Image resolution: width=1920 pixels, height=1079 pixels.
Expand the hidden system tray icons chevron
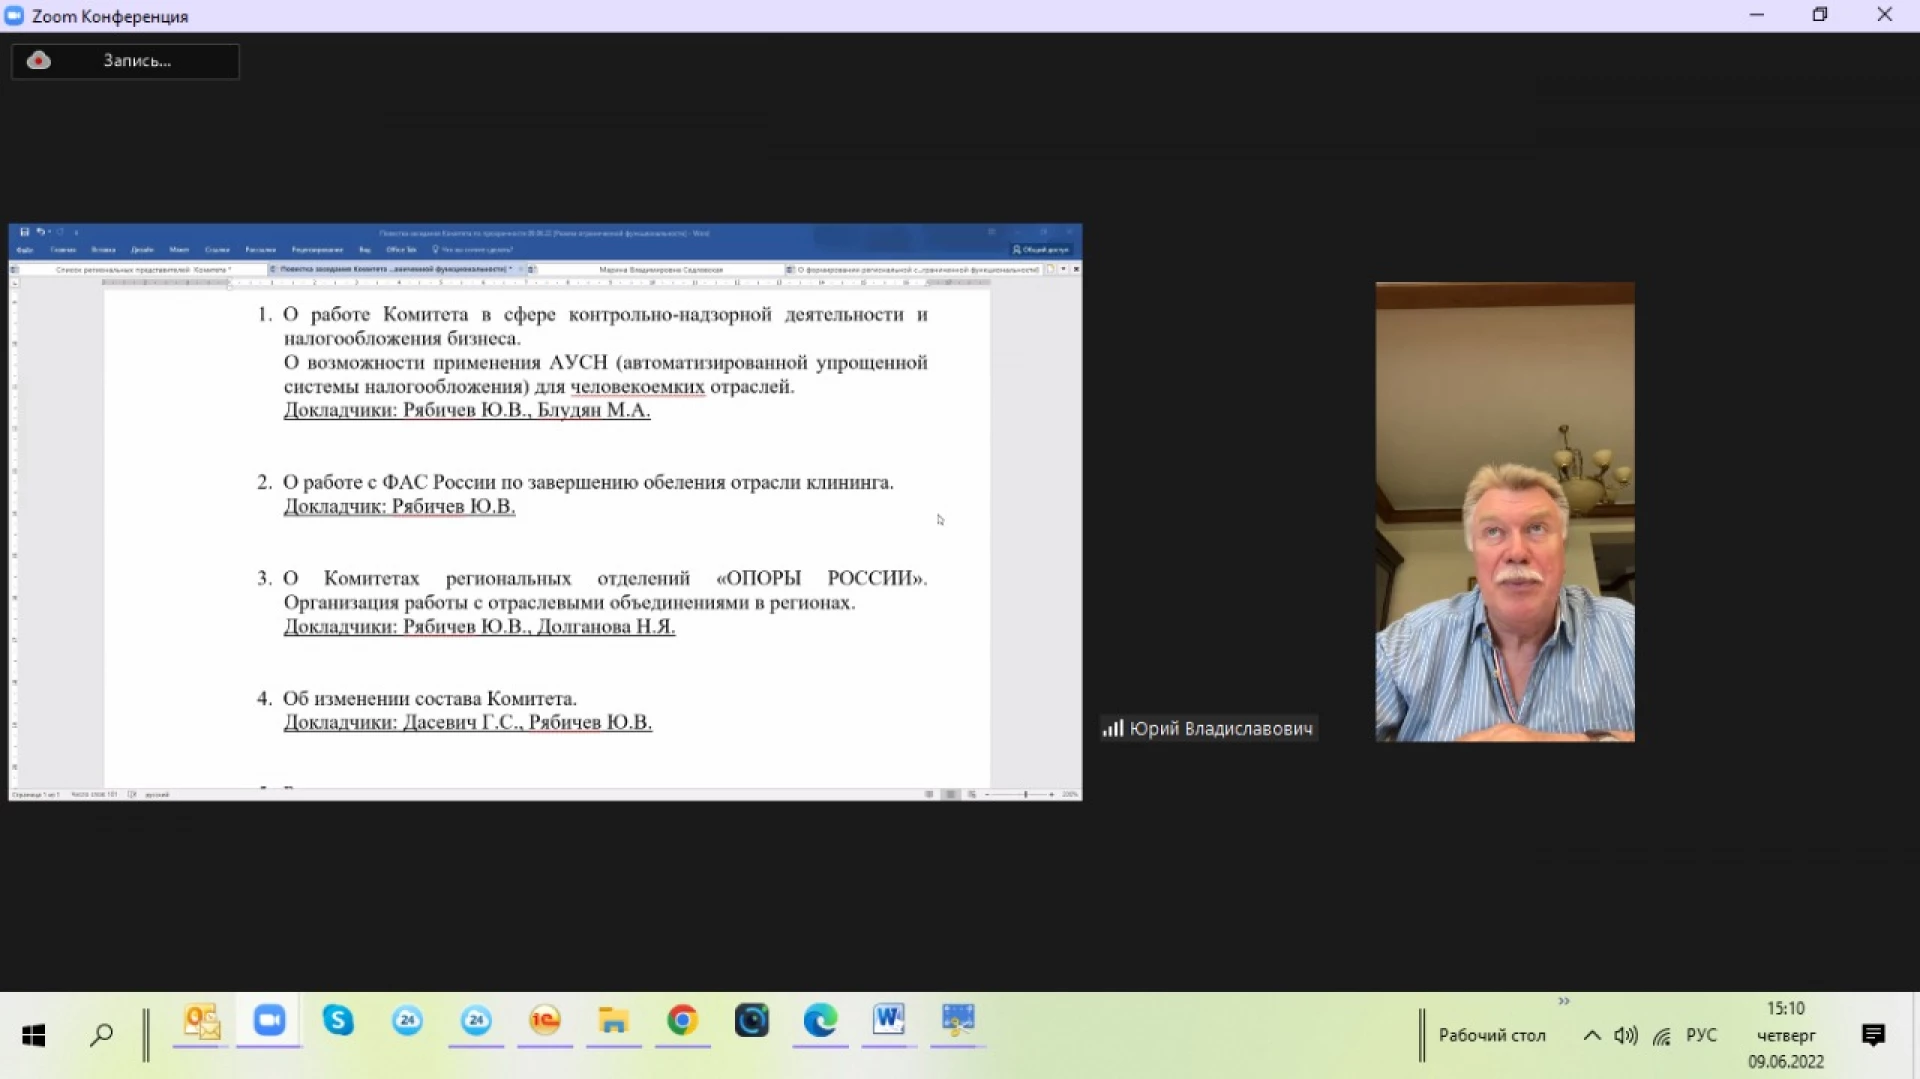coord(1591,1036)
